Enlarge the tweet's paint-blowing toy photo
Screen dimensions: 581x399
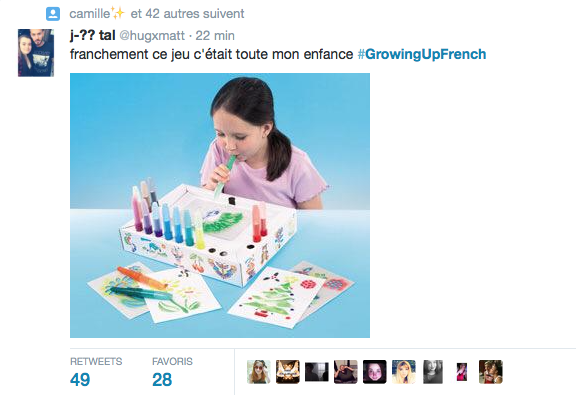(x=220, y=205)
